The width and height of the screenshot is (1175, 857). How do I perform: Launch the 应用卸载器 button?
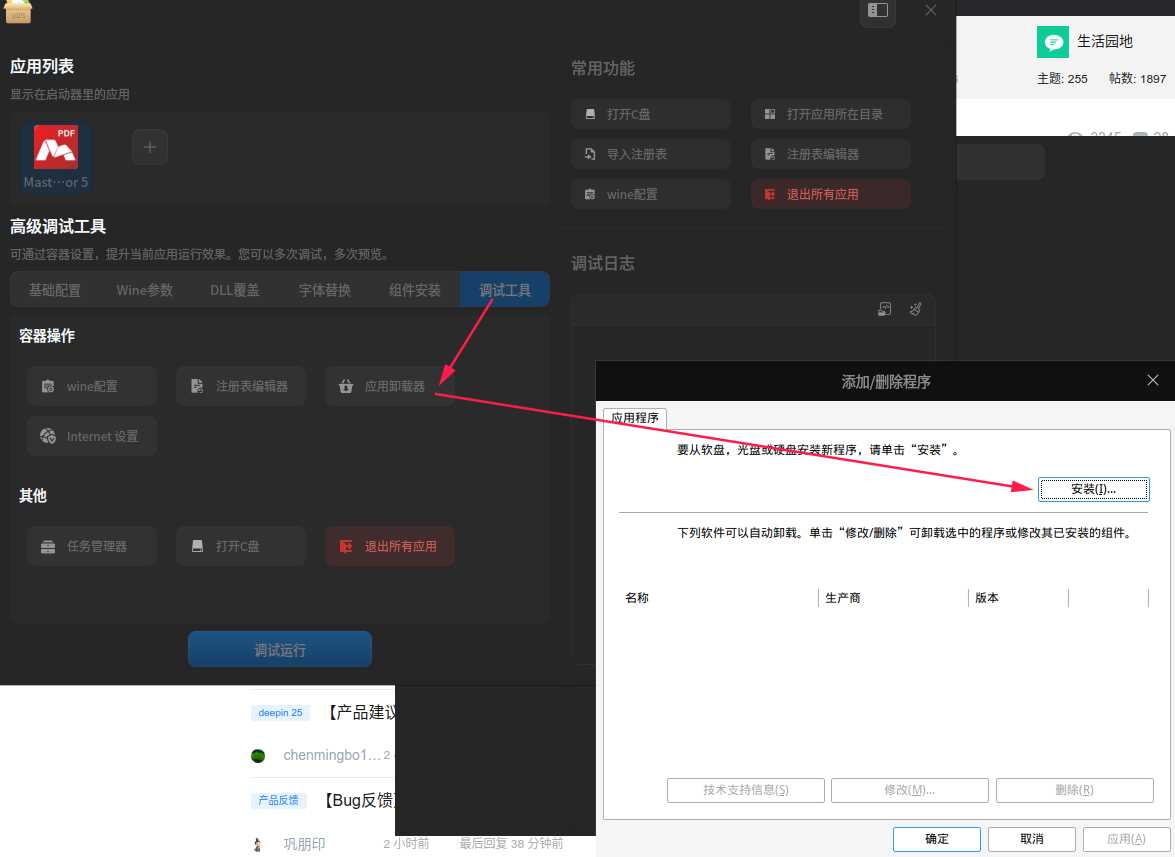tap(390, 386)
